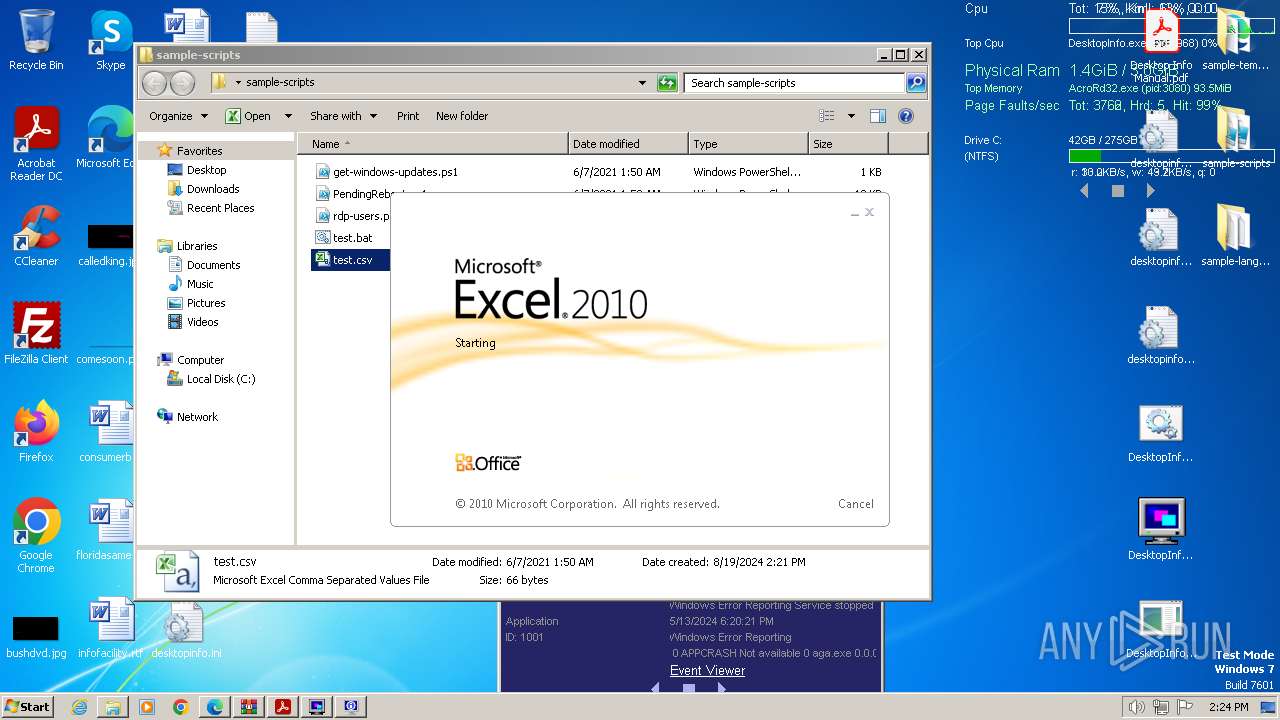This screenshot has width=1280, height=720.
Task: Sort by Name column header
Action: pos(432,144)
